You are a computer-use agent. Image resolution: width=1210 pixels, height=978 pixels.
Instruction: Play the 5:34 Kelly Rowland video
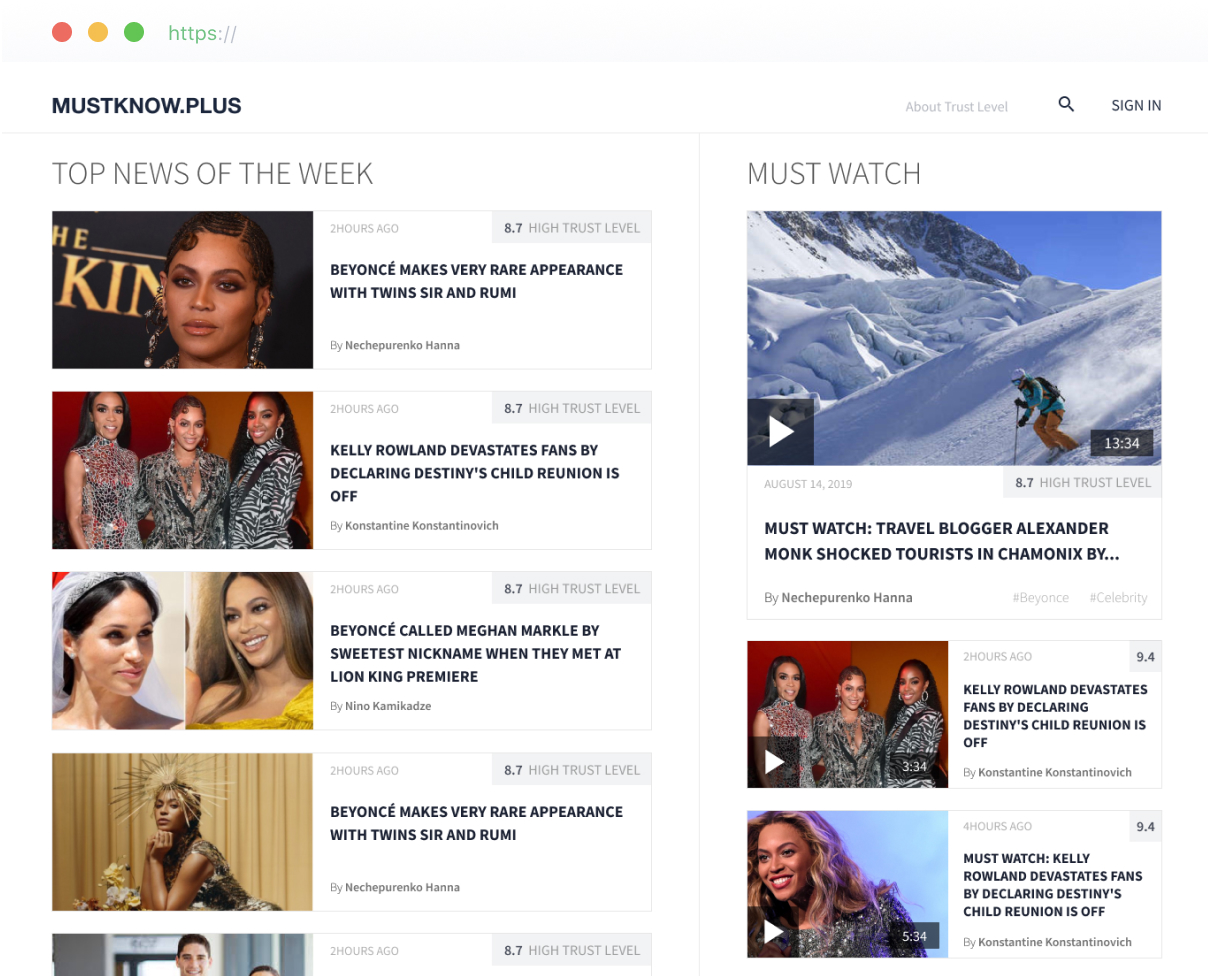click(773, 932)
